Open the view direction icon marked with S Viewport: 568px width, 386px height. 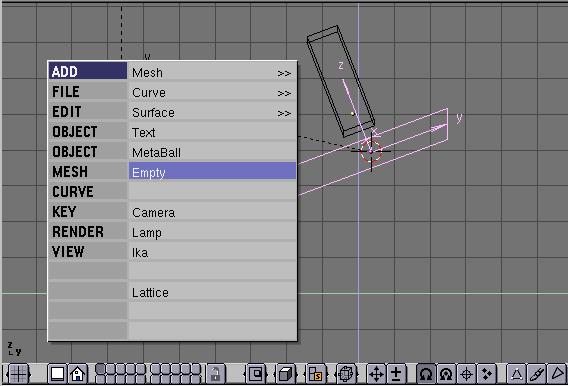316,373
